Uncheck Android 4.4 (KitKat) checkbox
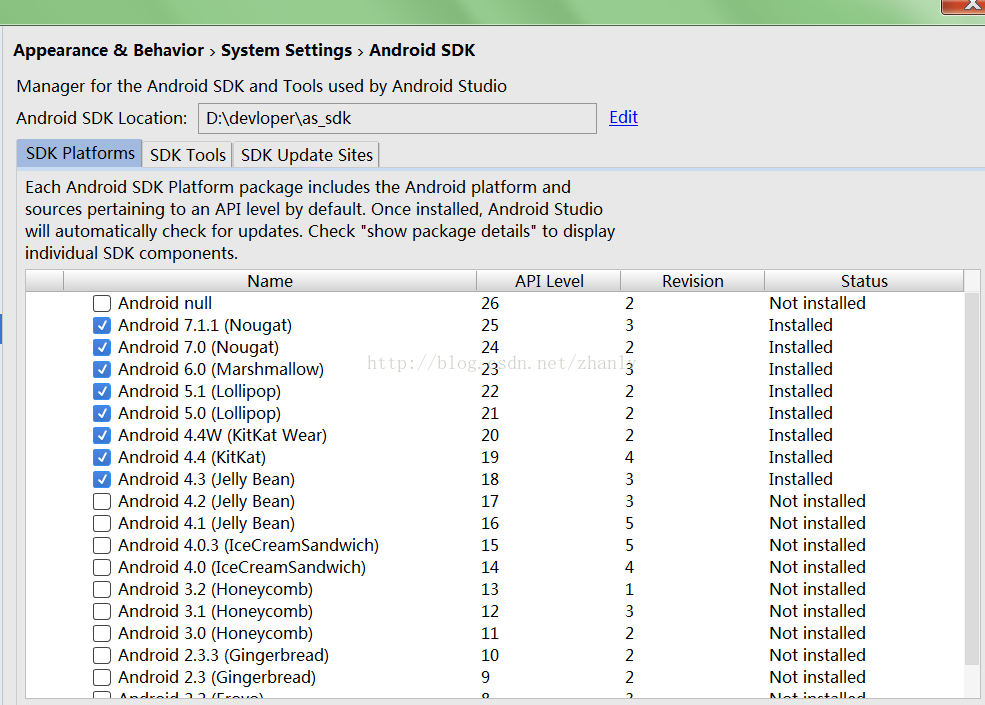 tap(102, 457)
